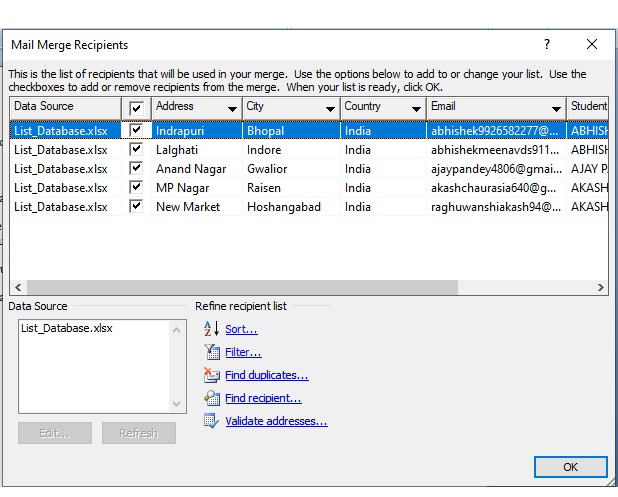Click List_Database.xlsx in the Indore row
The image size is (618, 497).
65,150
